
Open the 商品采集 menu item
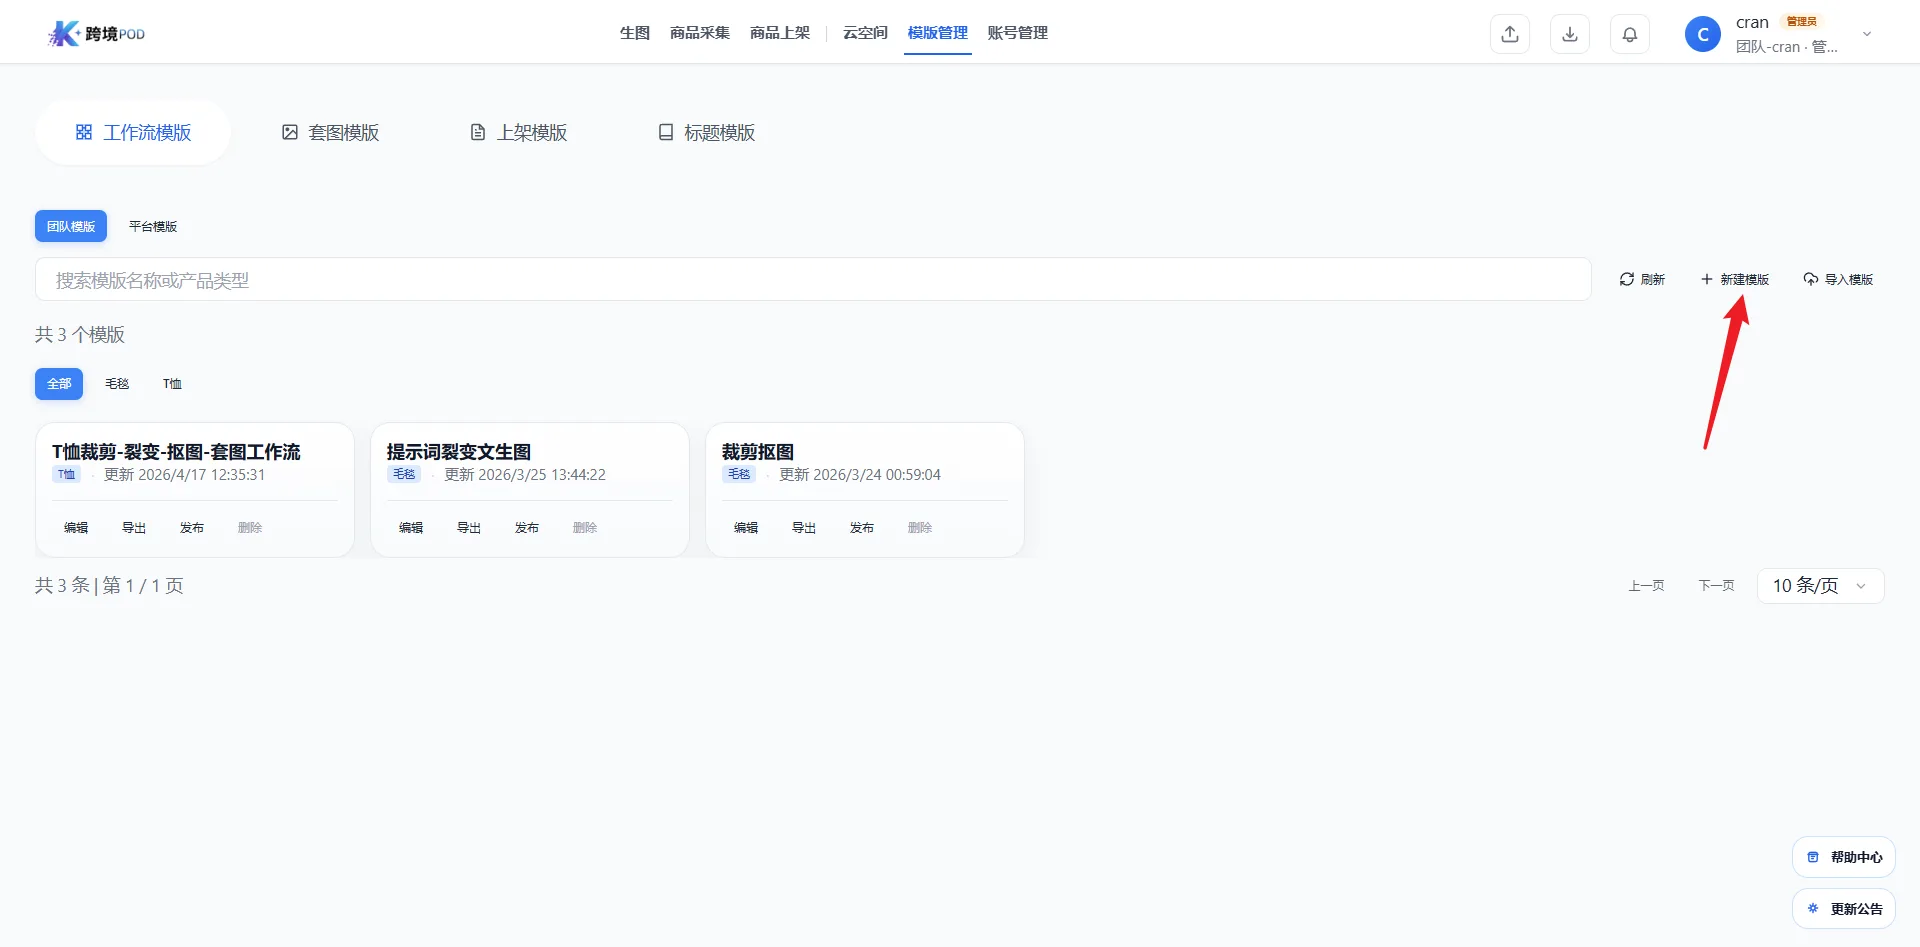(x=700, y=33)
